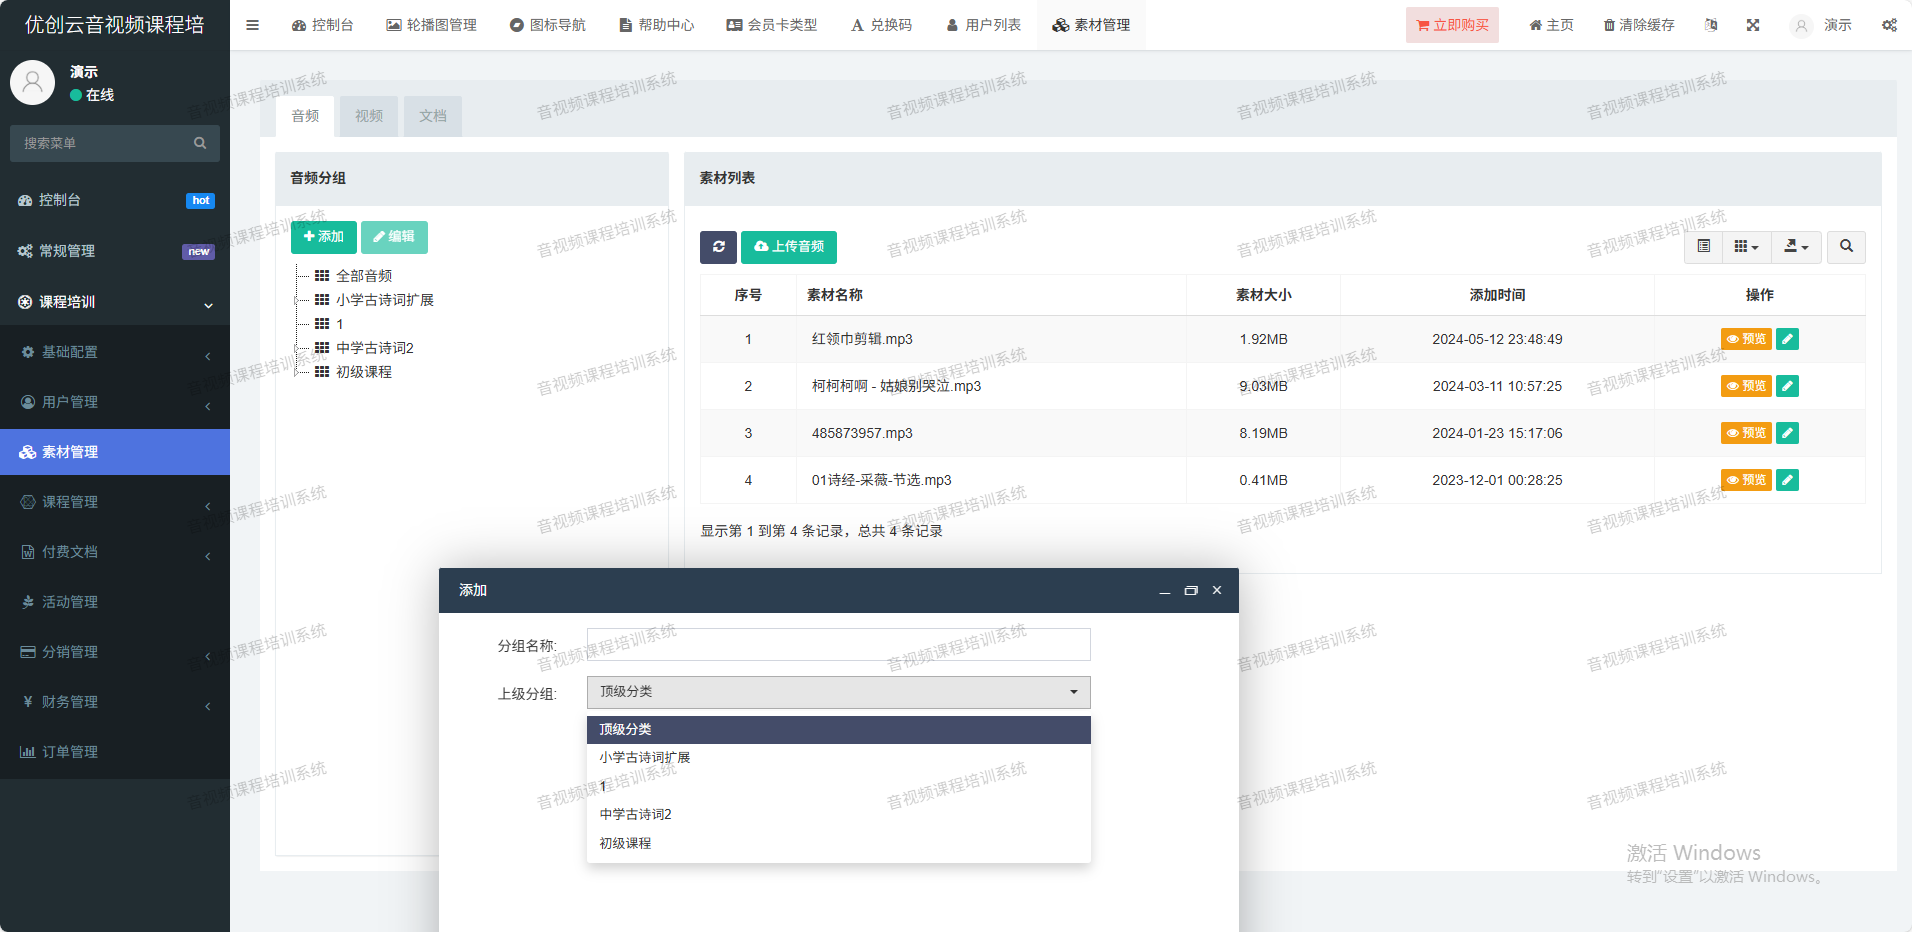This screenshot has height=932, width=1912.
Task: Click the green edit pencil for 红领巾剪辑.mp3
Action: 1787,339
